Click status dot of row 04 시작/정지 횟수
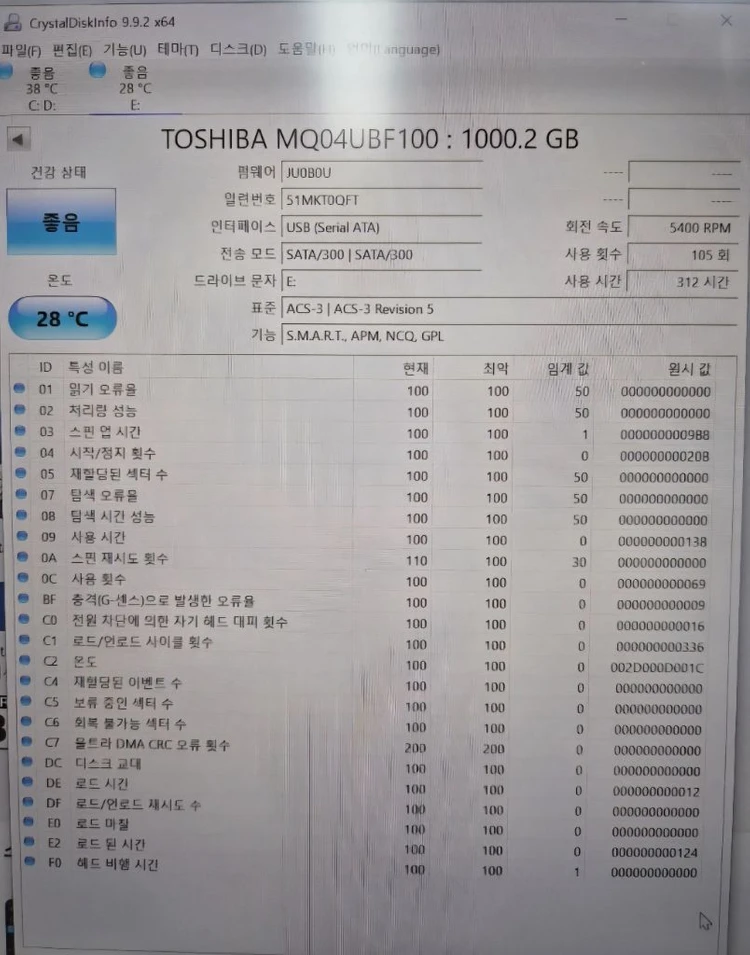Viewport: 750px width, 955px height. click(x=20, y=452)
